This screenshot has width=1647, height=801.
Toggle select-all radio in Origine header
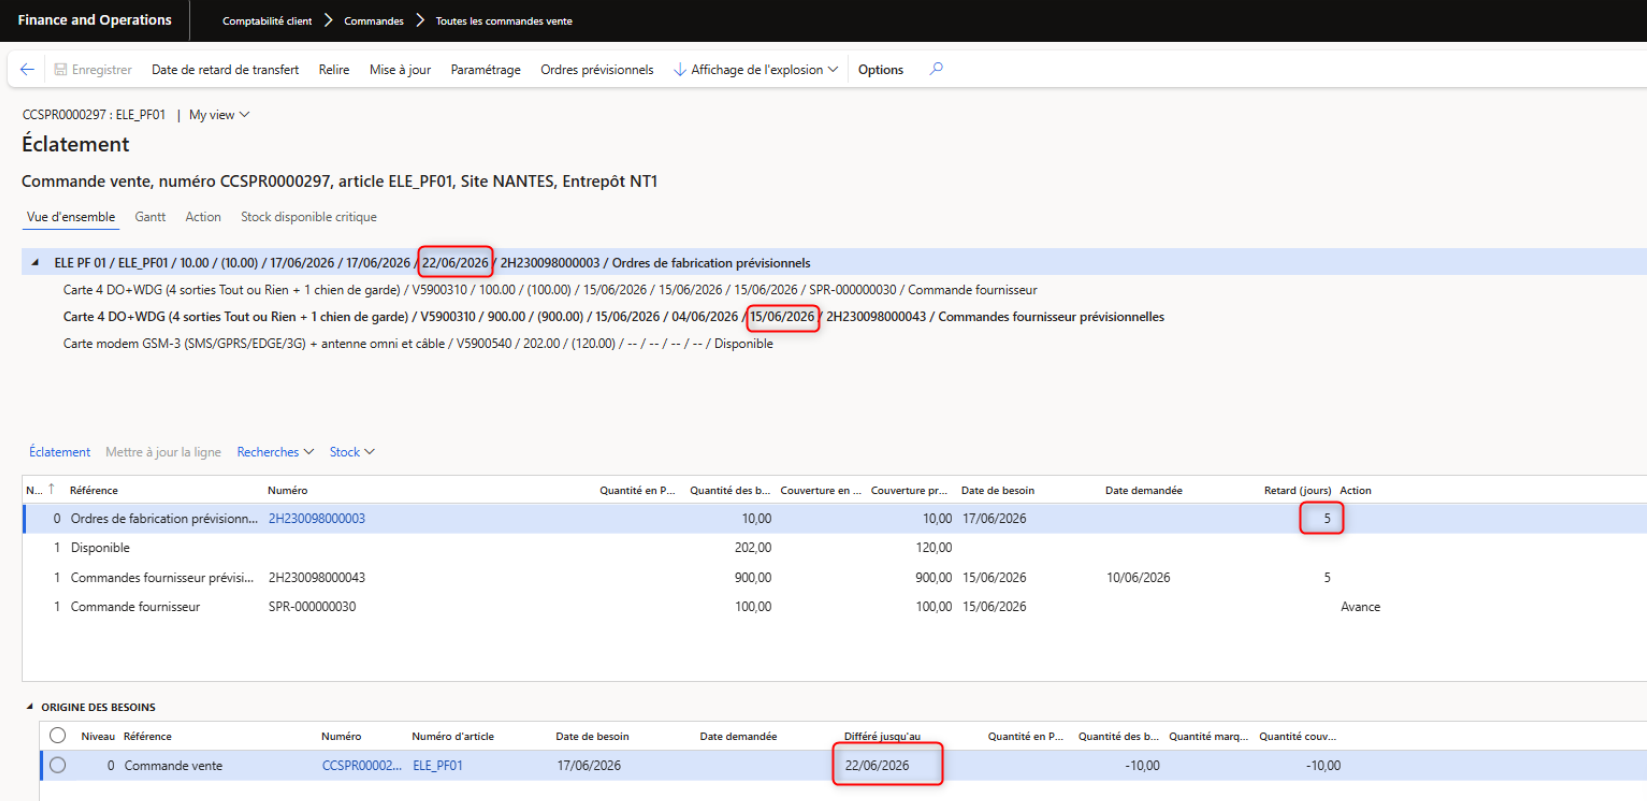pos(58,736)
